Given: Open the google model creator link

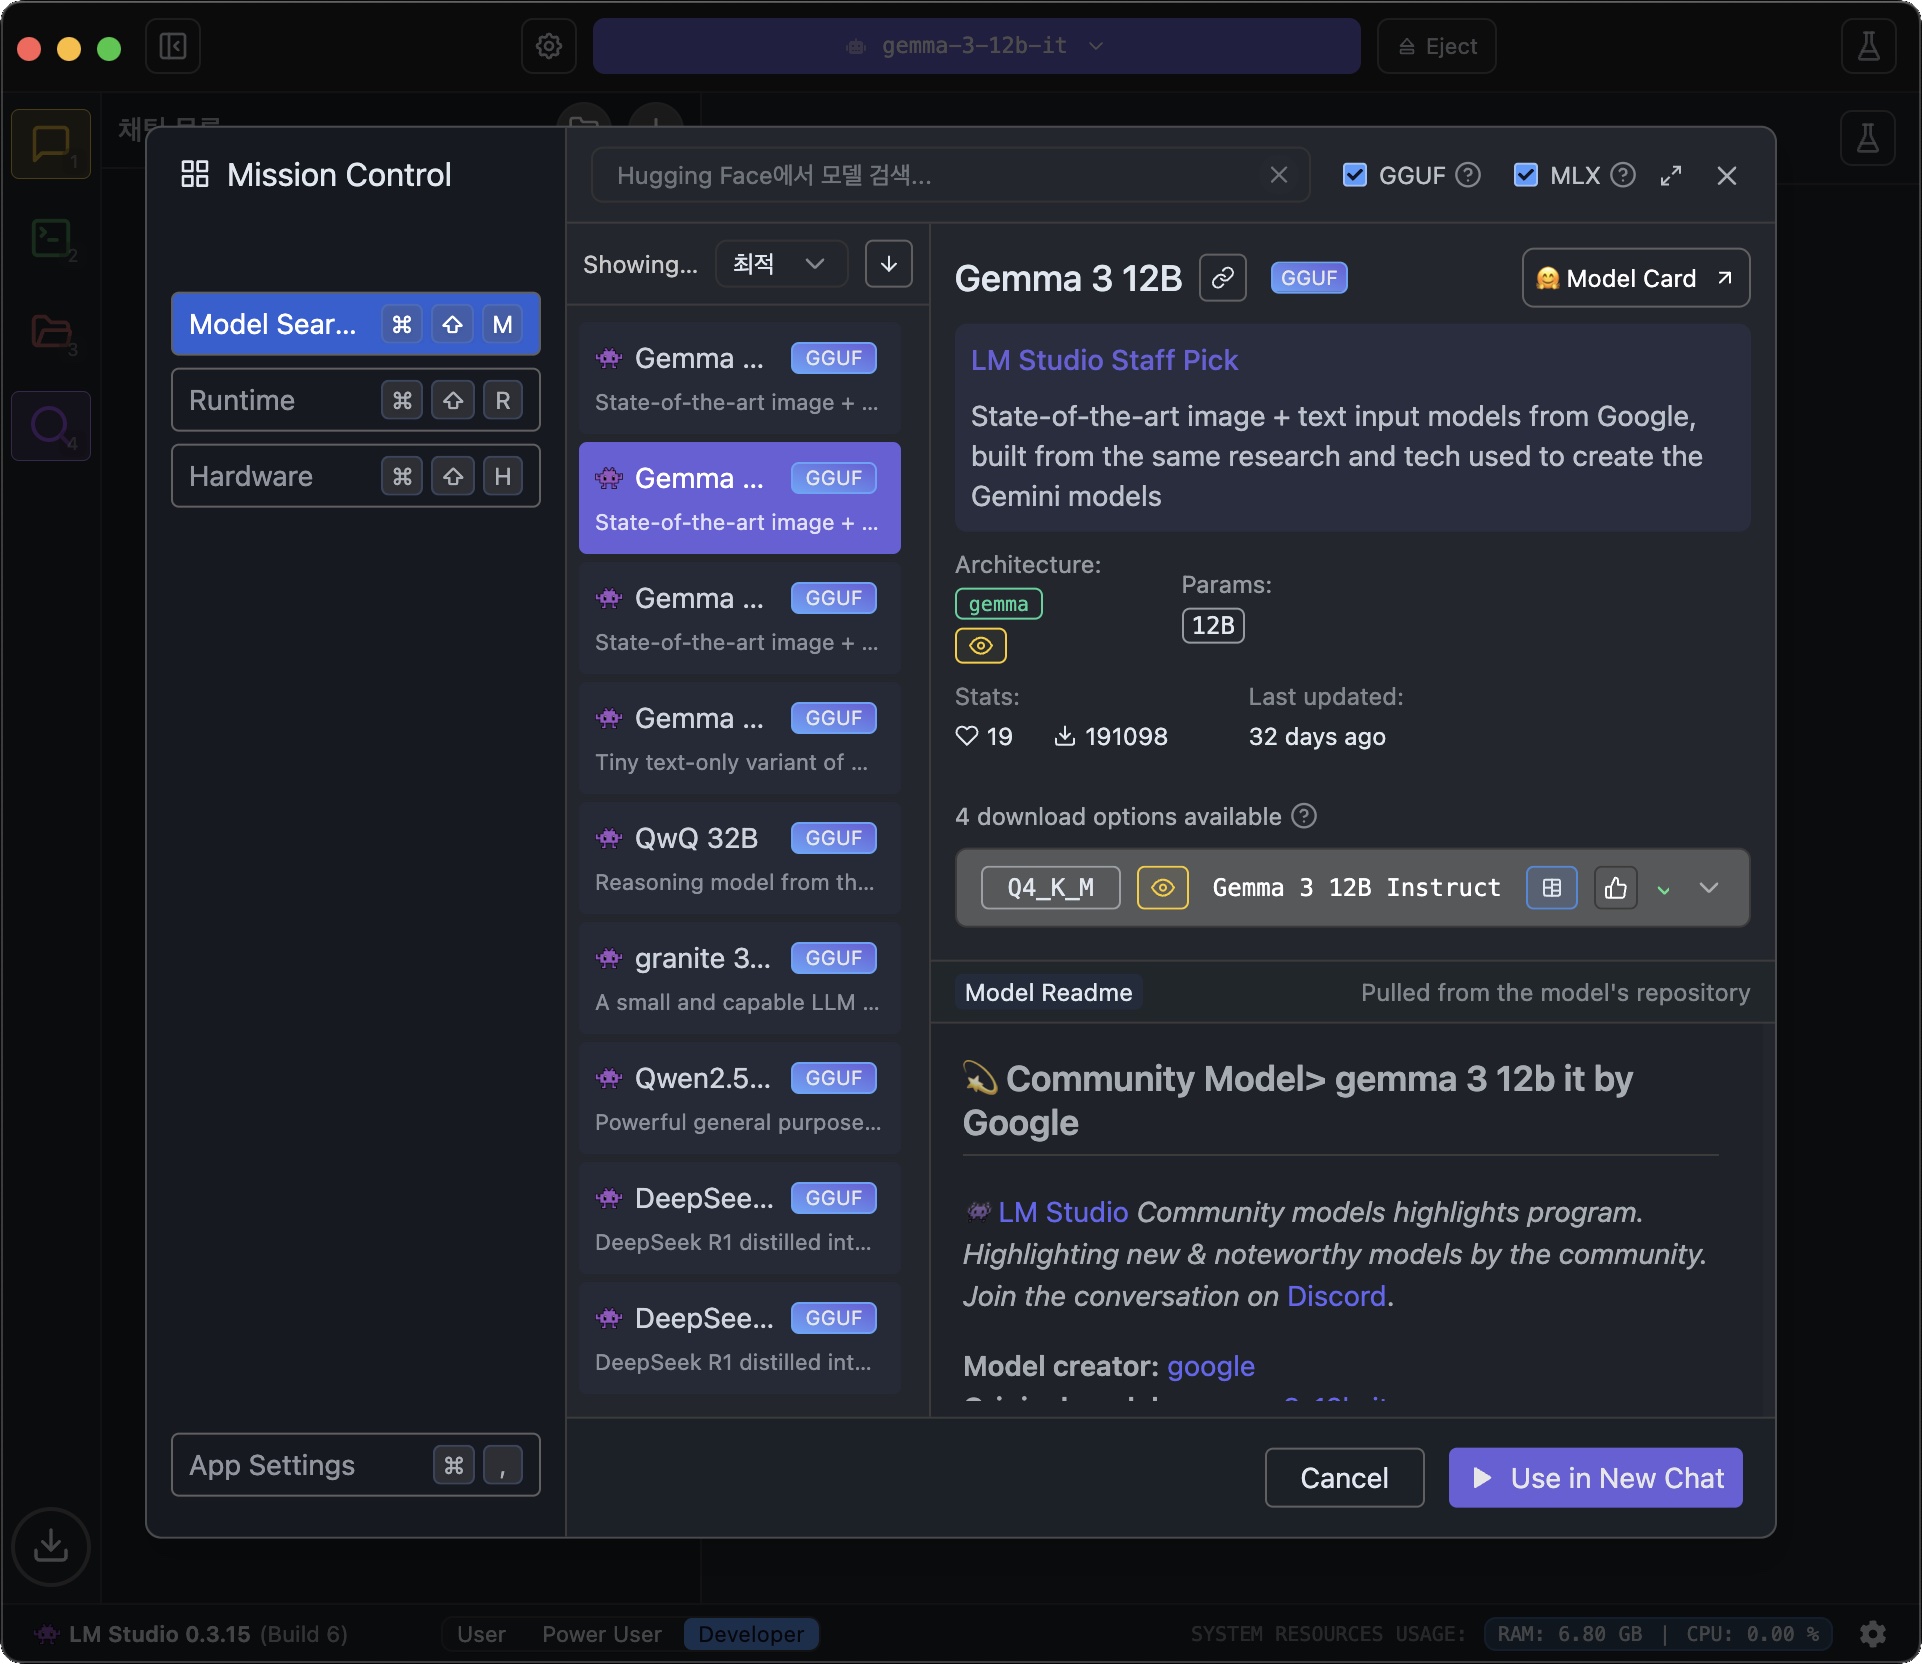Looking at the screenshot, I should pyautogui.click(x=1211, y=1366).
